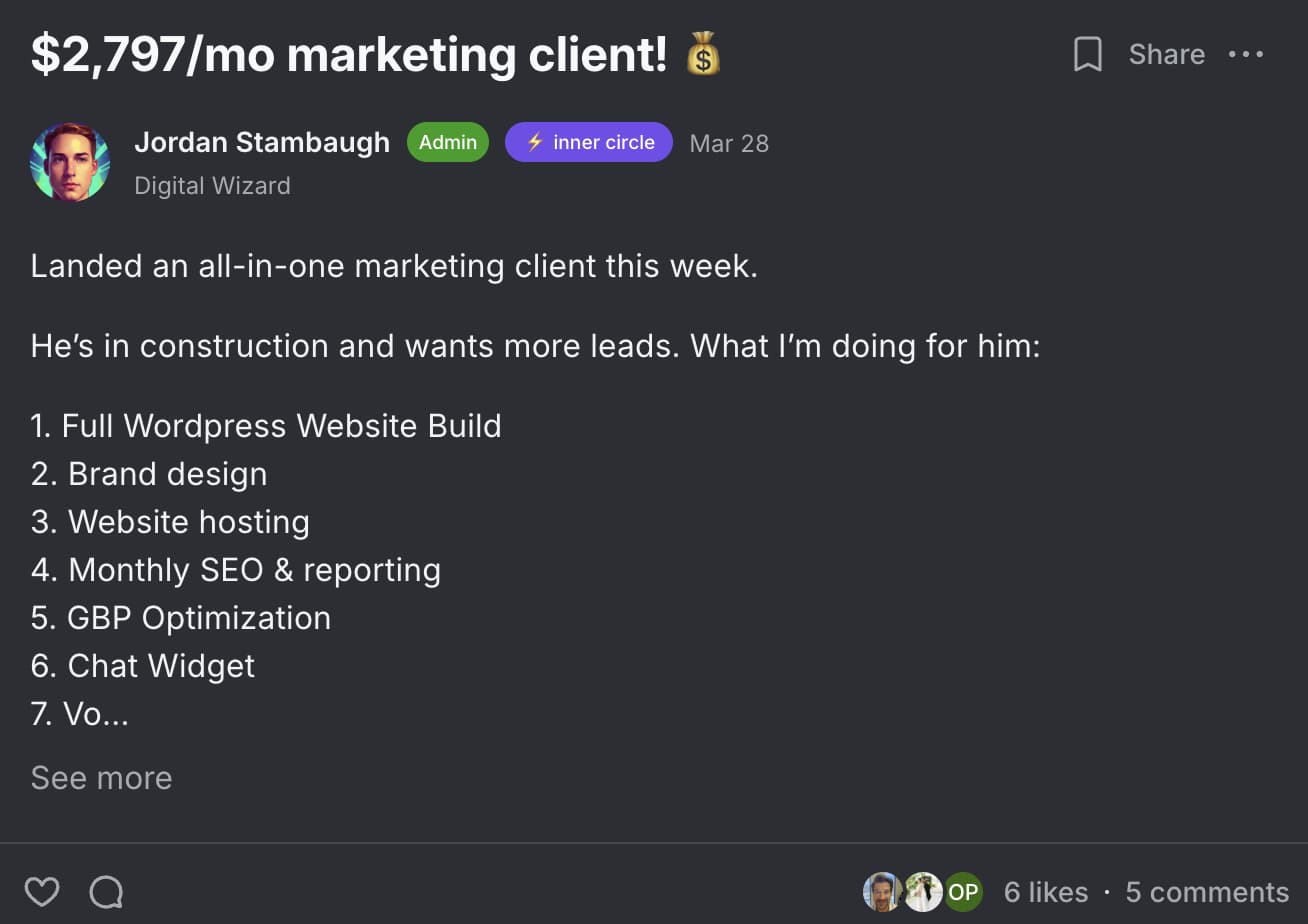Click the author name Jordan Stambaugh
The image size is (1308, 924).
(262, 142)
